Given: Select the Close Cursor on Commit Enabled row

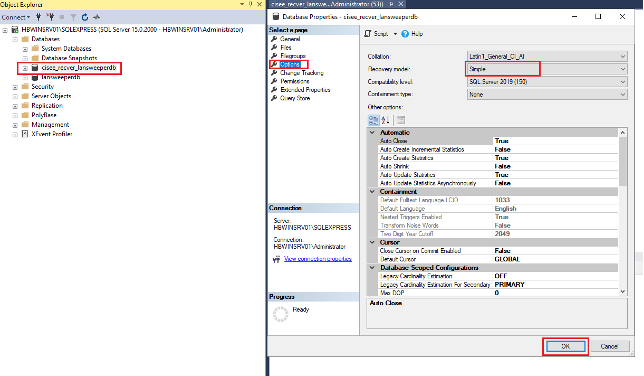Looking at the screenshot, I should tap(498, 251).
